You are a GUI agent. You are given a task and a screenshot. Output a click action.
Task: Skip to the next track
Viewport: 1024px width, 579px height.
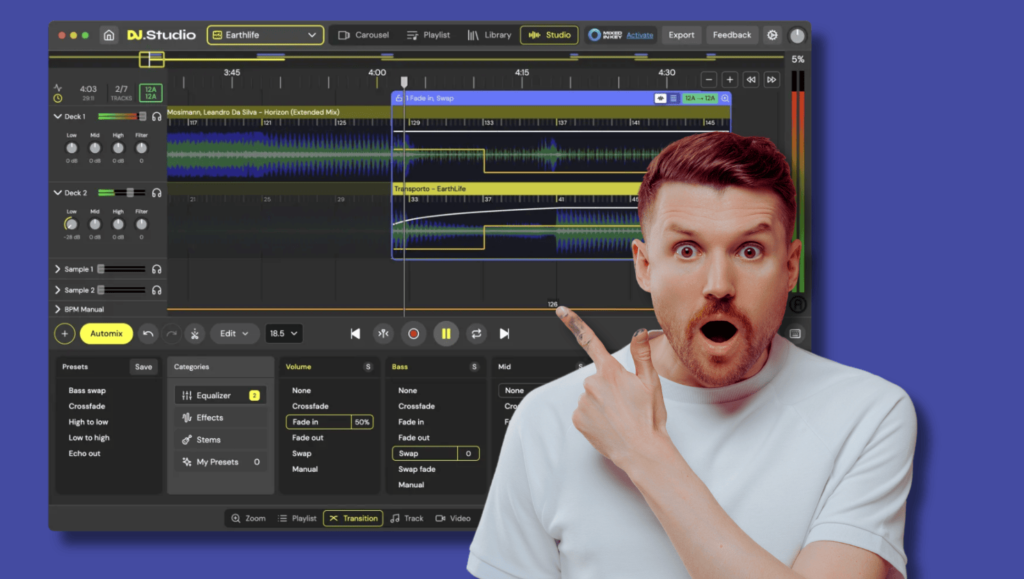pos(504,334)
